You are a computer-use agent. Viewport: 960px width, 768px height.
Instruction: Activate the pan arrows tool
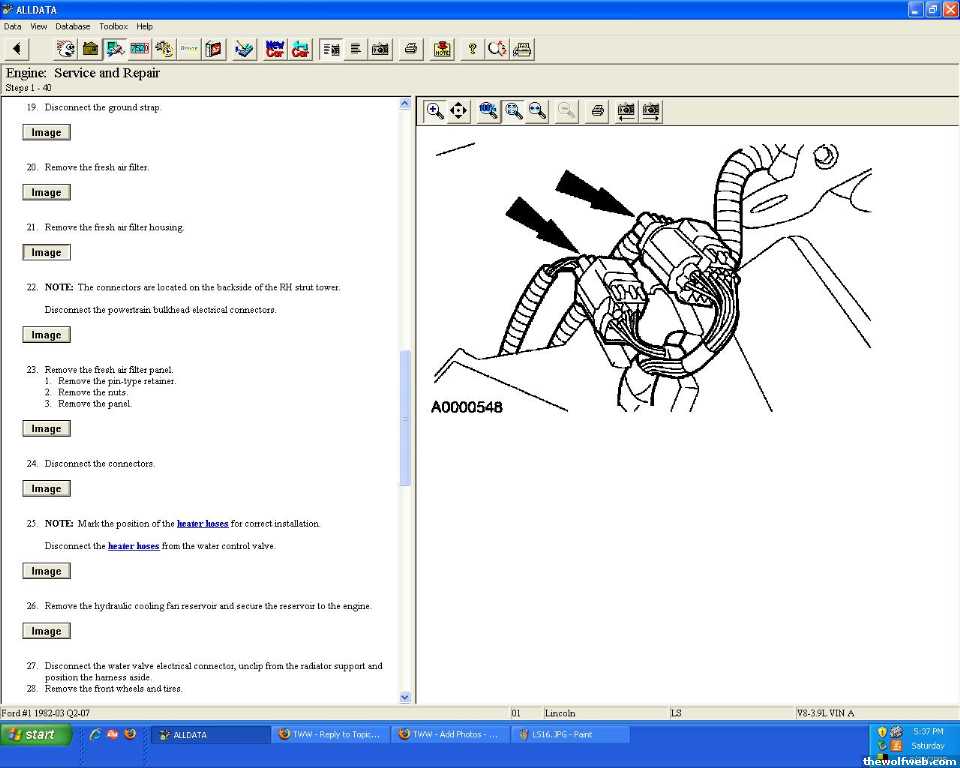(x=459, y=111)
